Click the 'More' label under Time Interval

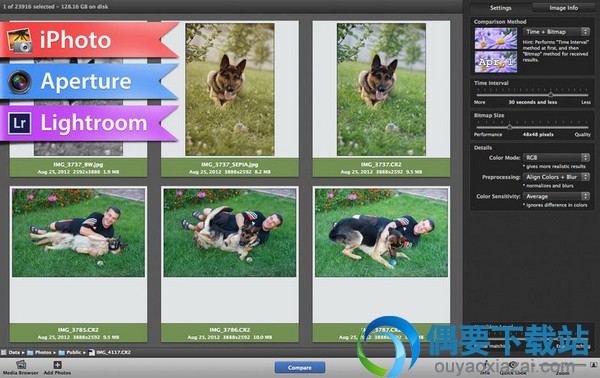479,102
